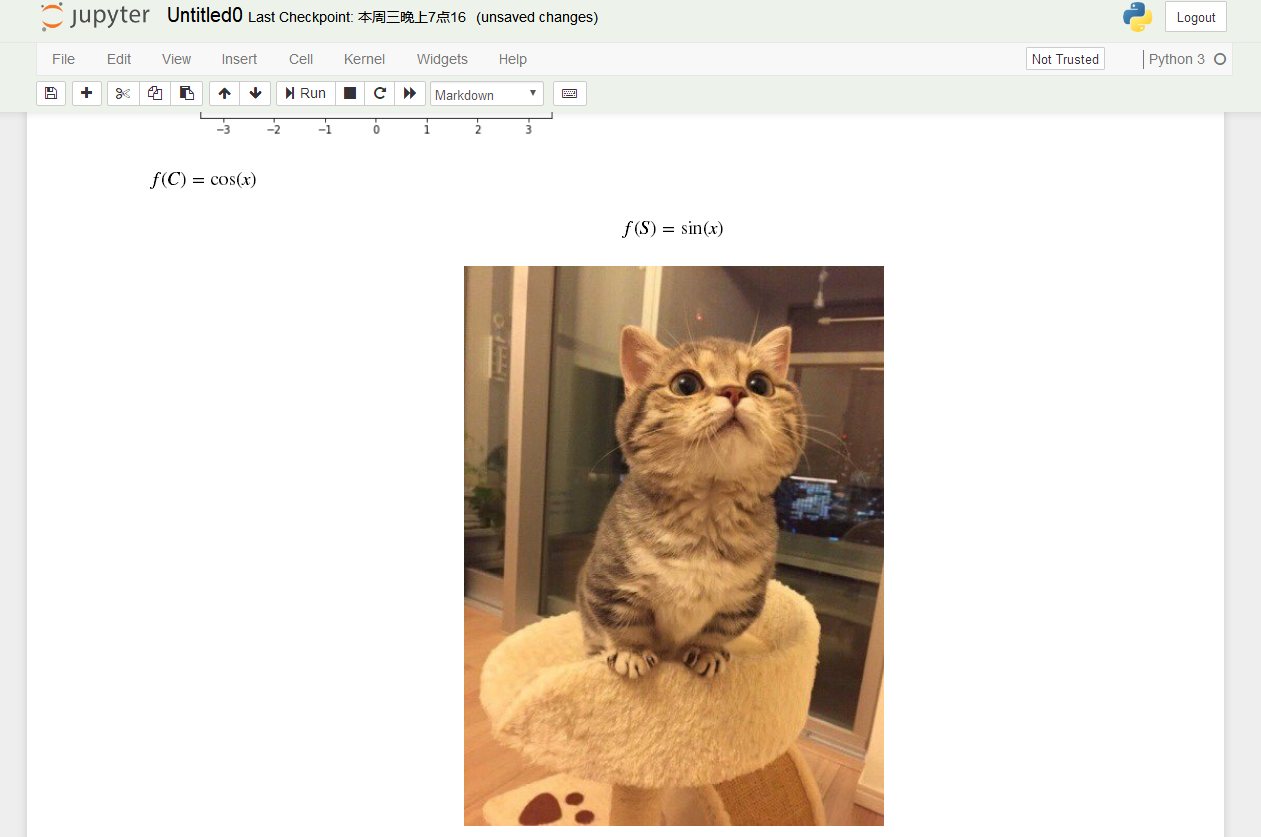1261x837 pixels.
Task: Select the f(C) = cos(x) formula
Action: [x=204, y=180]
